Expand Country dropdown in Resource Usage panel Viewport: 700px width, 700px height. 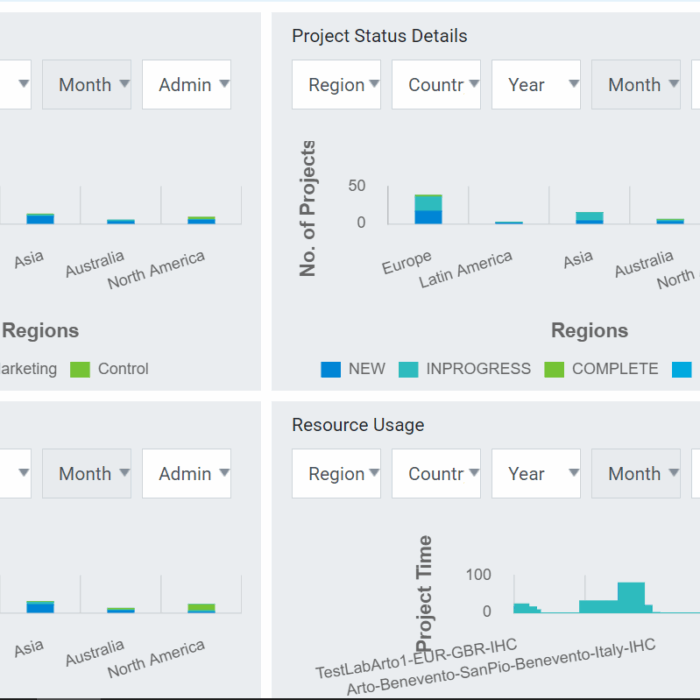(436, 473)
